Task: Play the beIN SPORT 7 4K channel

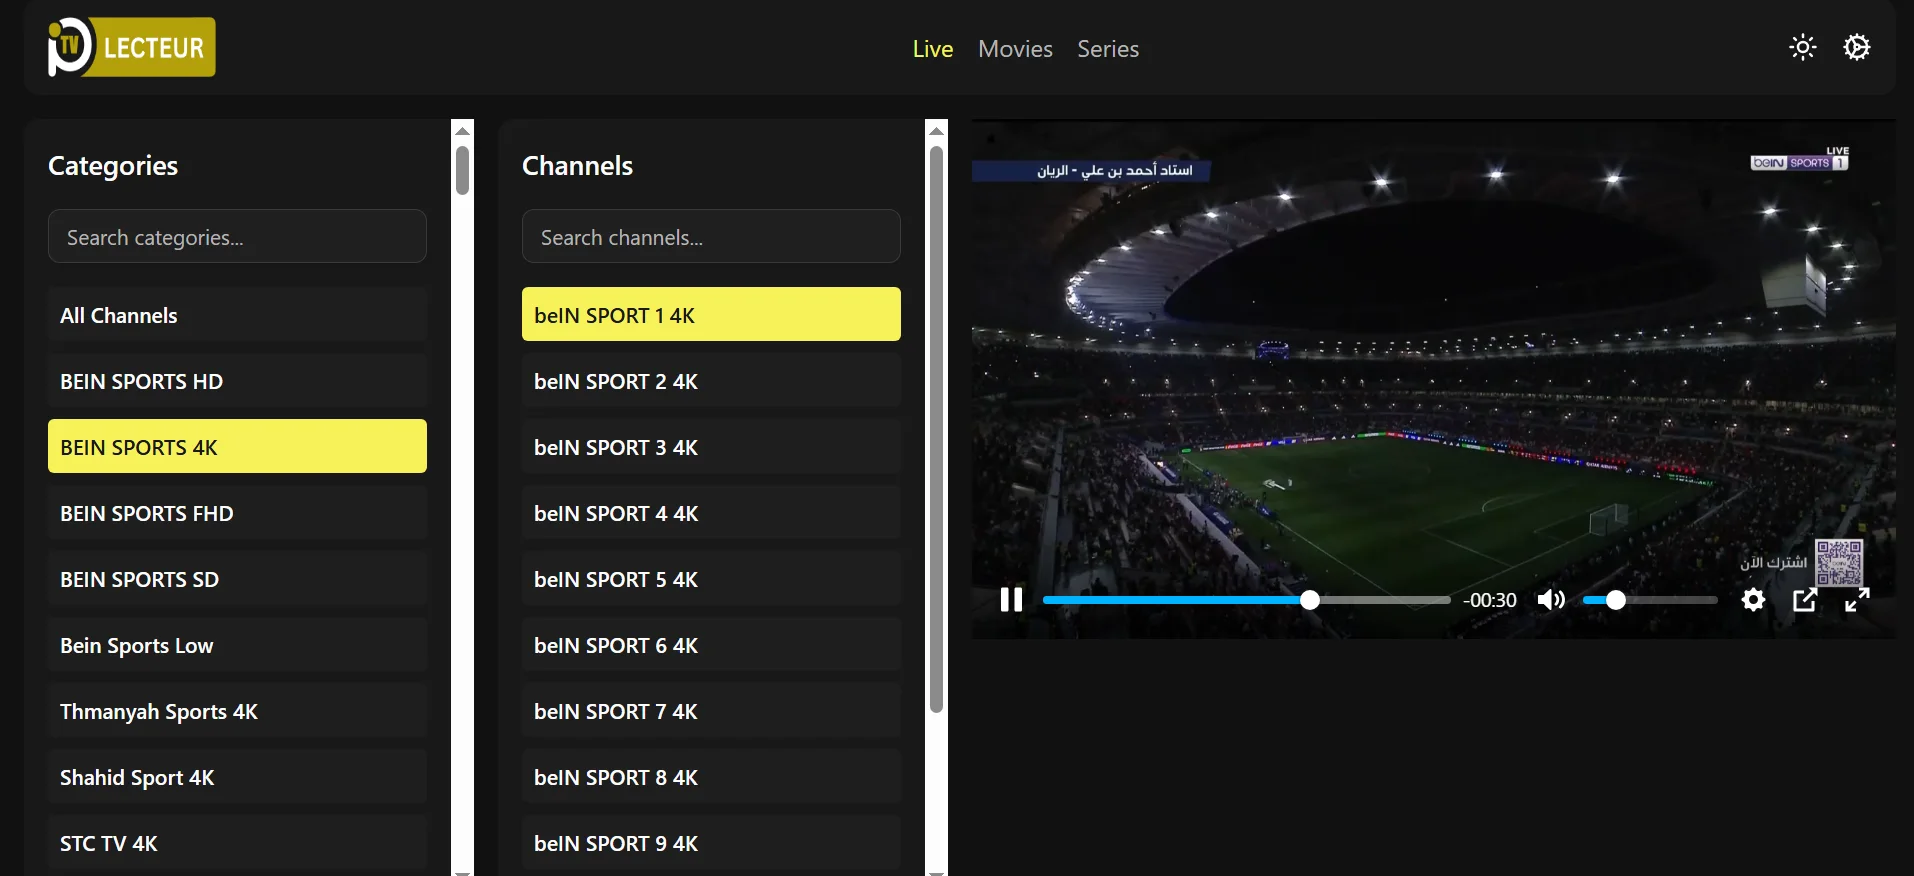Action: [x=711, y=711]
